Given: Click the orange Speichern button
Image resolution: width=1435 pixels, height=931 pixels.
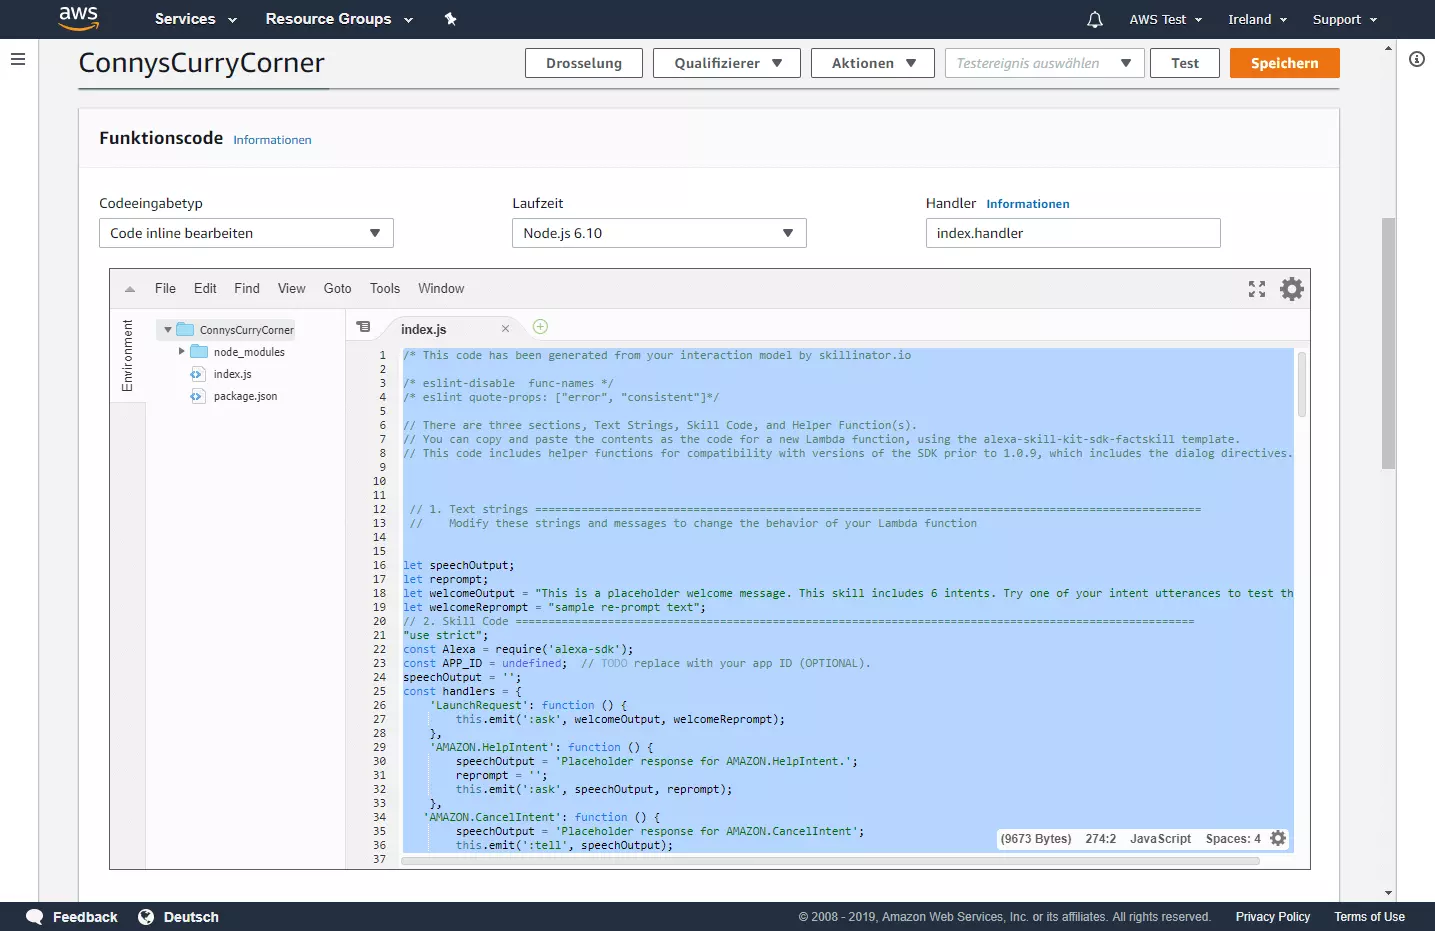Looking at the screenshot, I should (x=1284, y=63).
